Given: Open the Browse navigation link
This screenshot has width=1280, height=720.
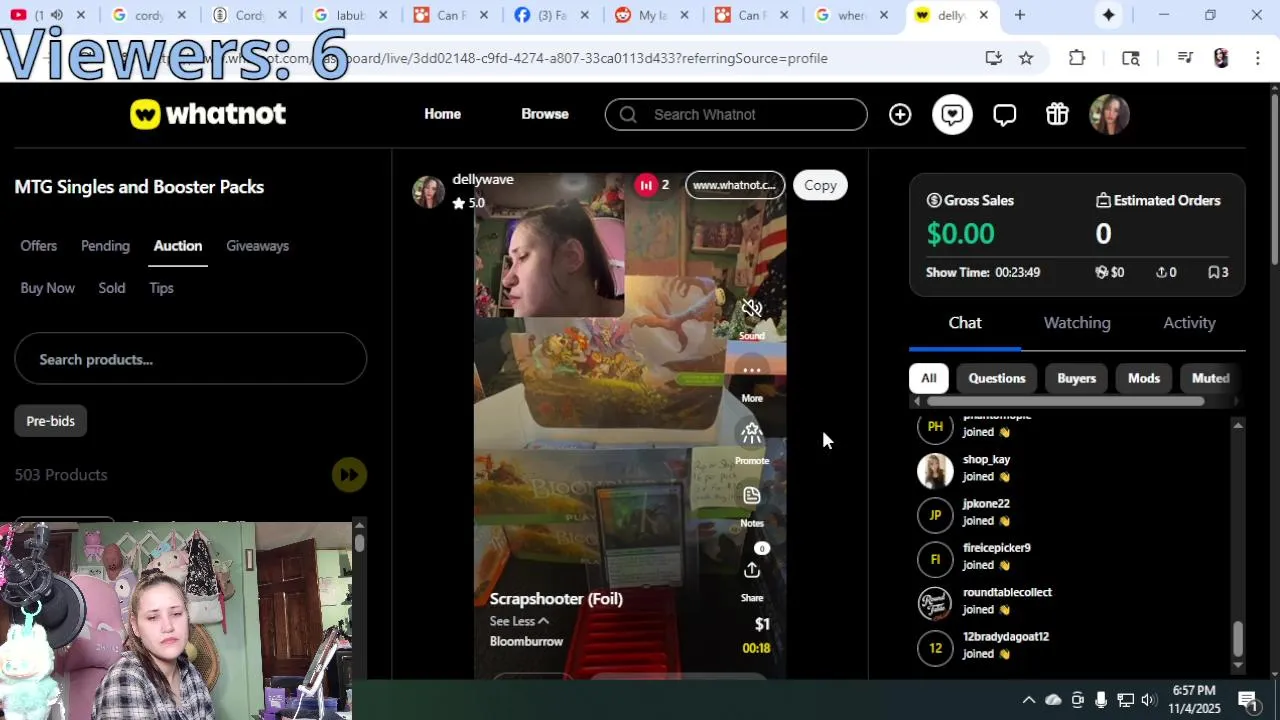Looking at the screenshot, I should 545,114.
